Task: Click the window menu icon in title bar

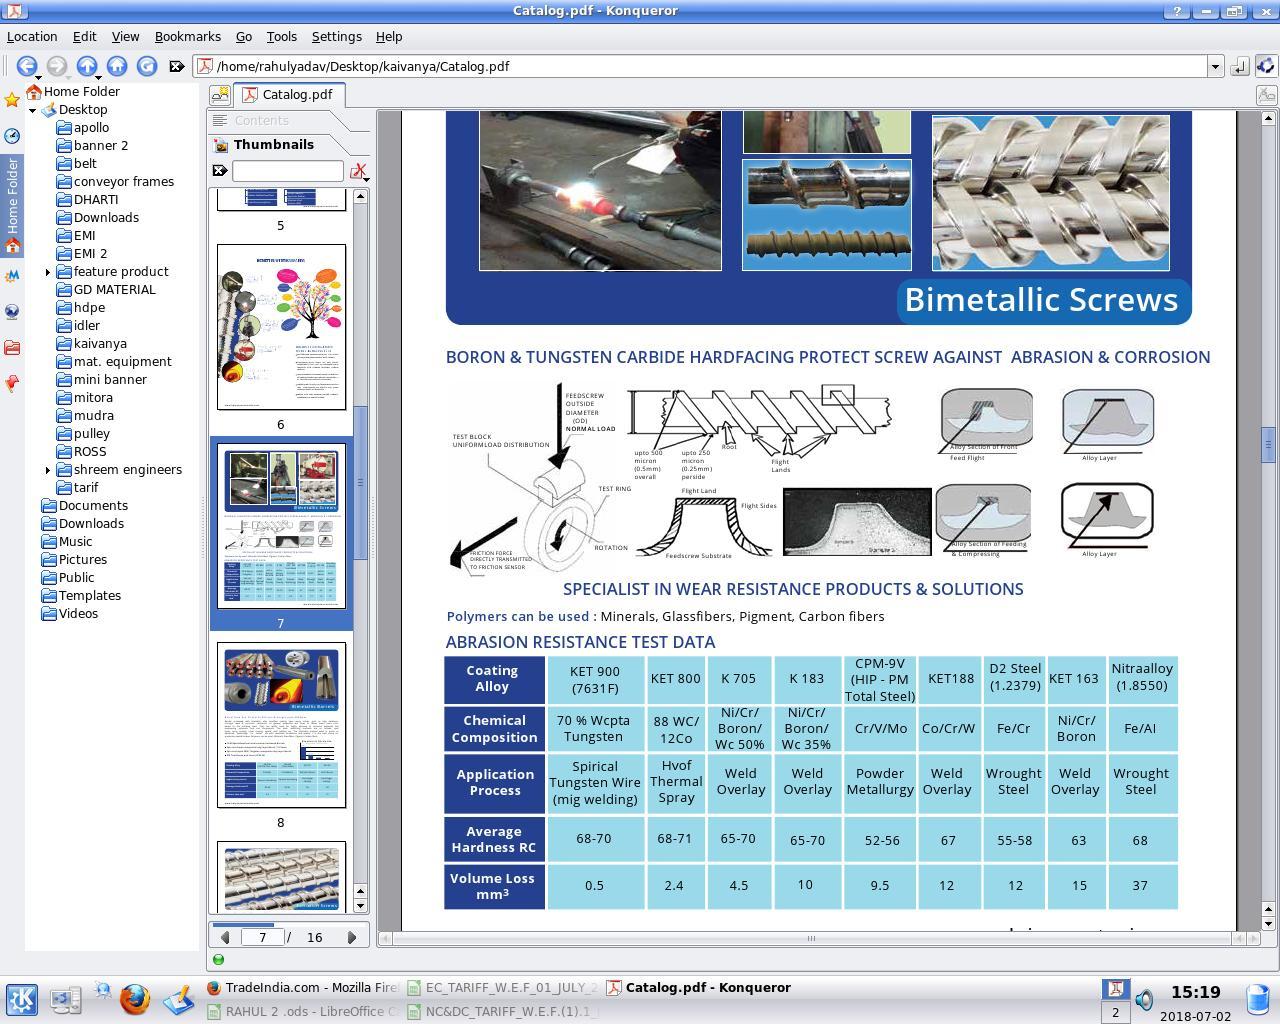Action: click(x=14, y=11)
